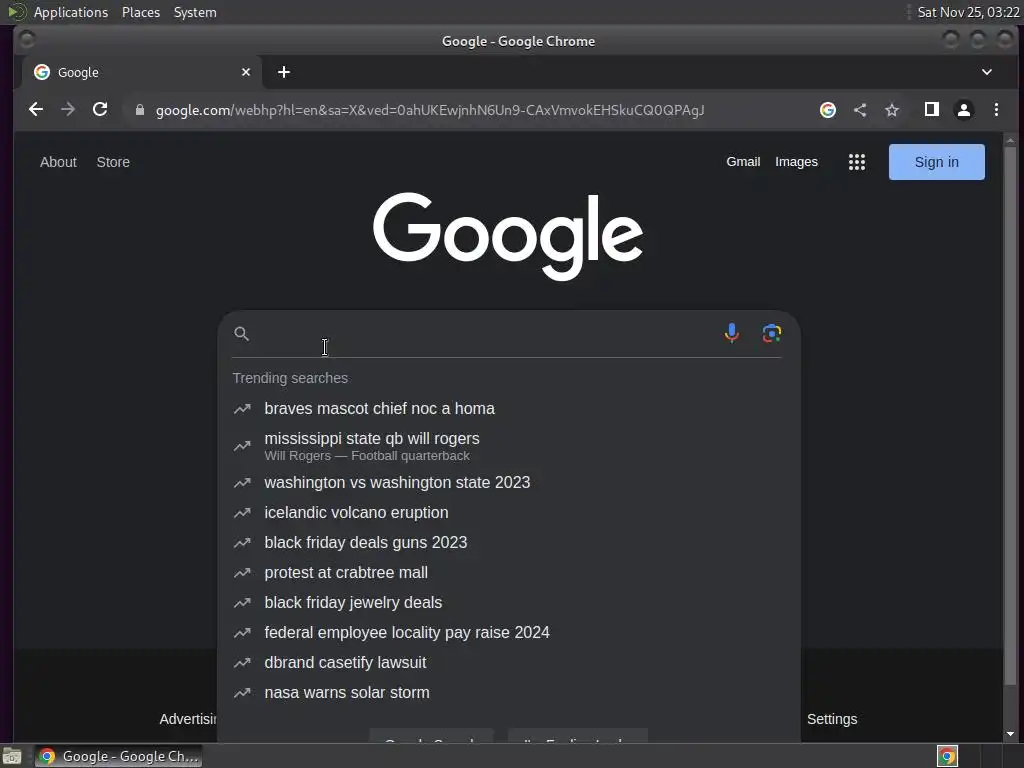Click the clock showing Sat Nov 25
The image size is (1024, 768).
coord(968,12)
